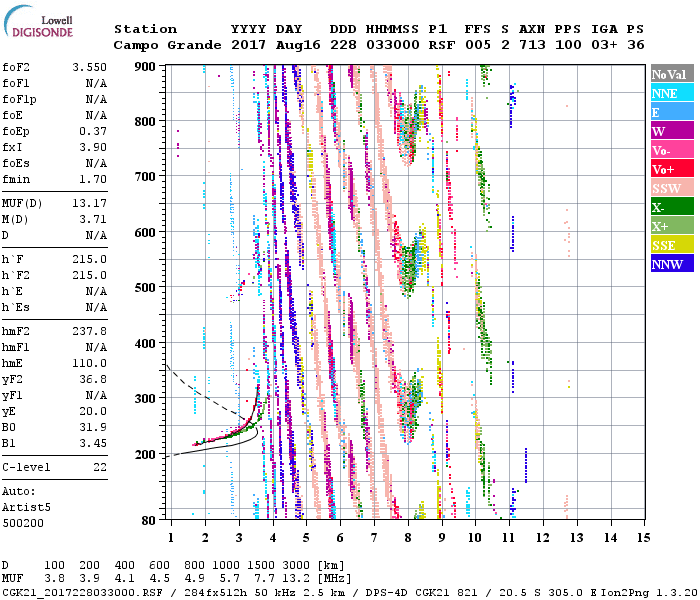Image resolution: width=700 pixels, height=600 pixels.
Task: Select the blue NNW legend swatch
Action: click(x=672, y=263)
